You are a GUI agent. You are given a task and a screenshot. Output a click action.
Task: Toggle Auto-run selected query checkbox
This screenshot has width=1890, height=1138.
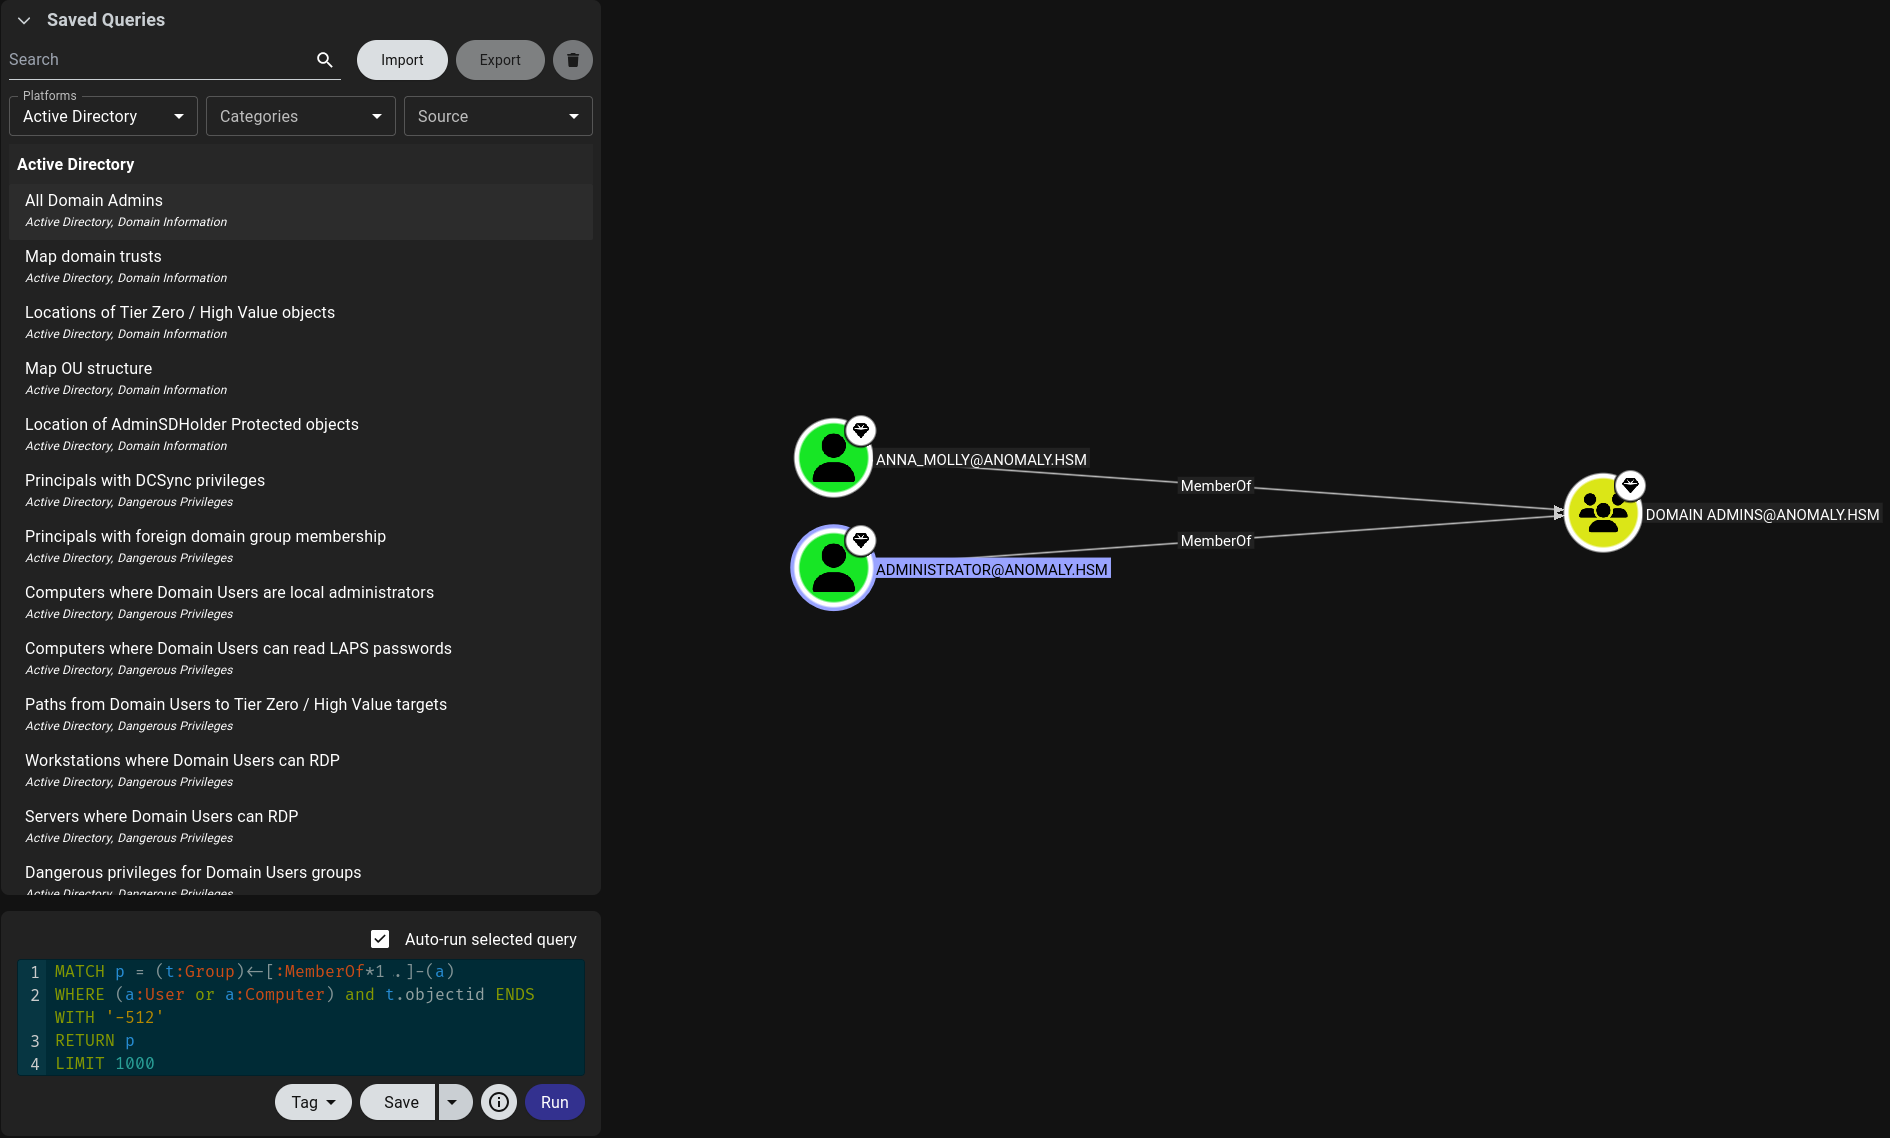pos(380,939)
